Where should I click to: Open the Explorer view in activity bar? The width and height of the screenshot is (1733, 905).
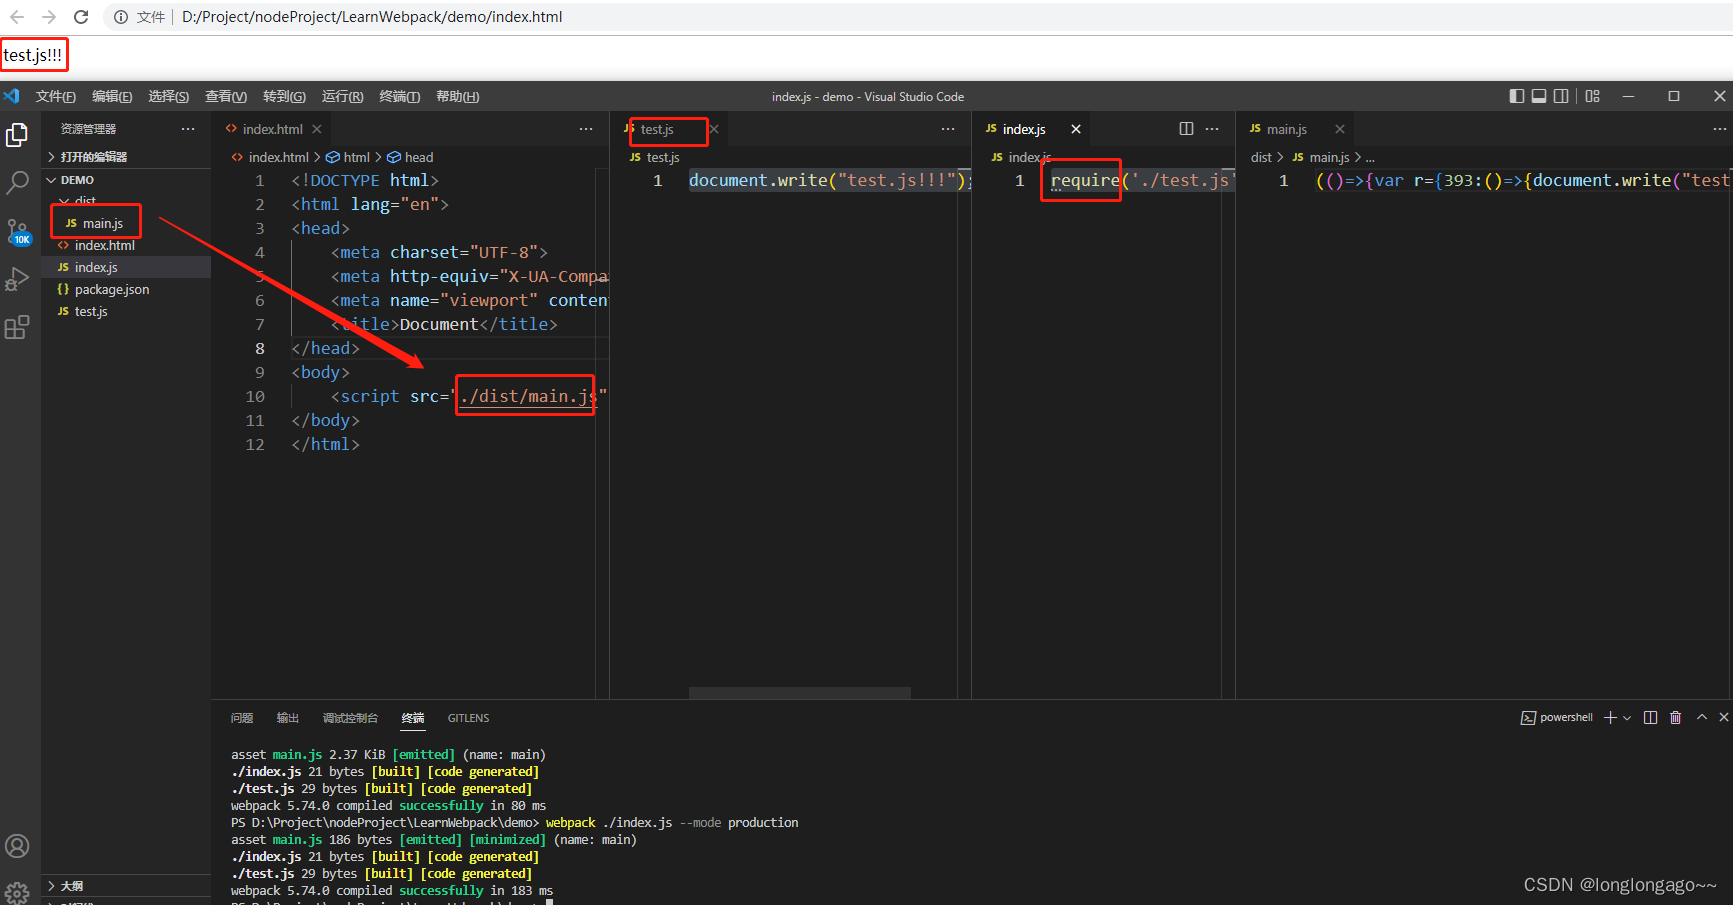pyautogui.click(x=17, y=135)
